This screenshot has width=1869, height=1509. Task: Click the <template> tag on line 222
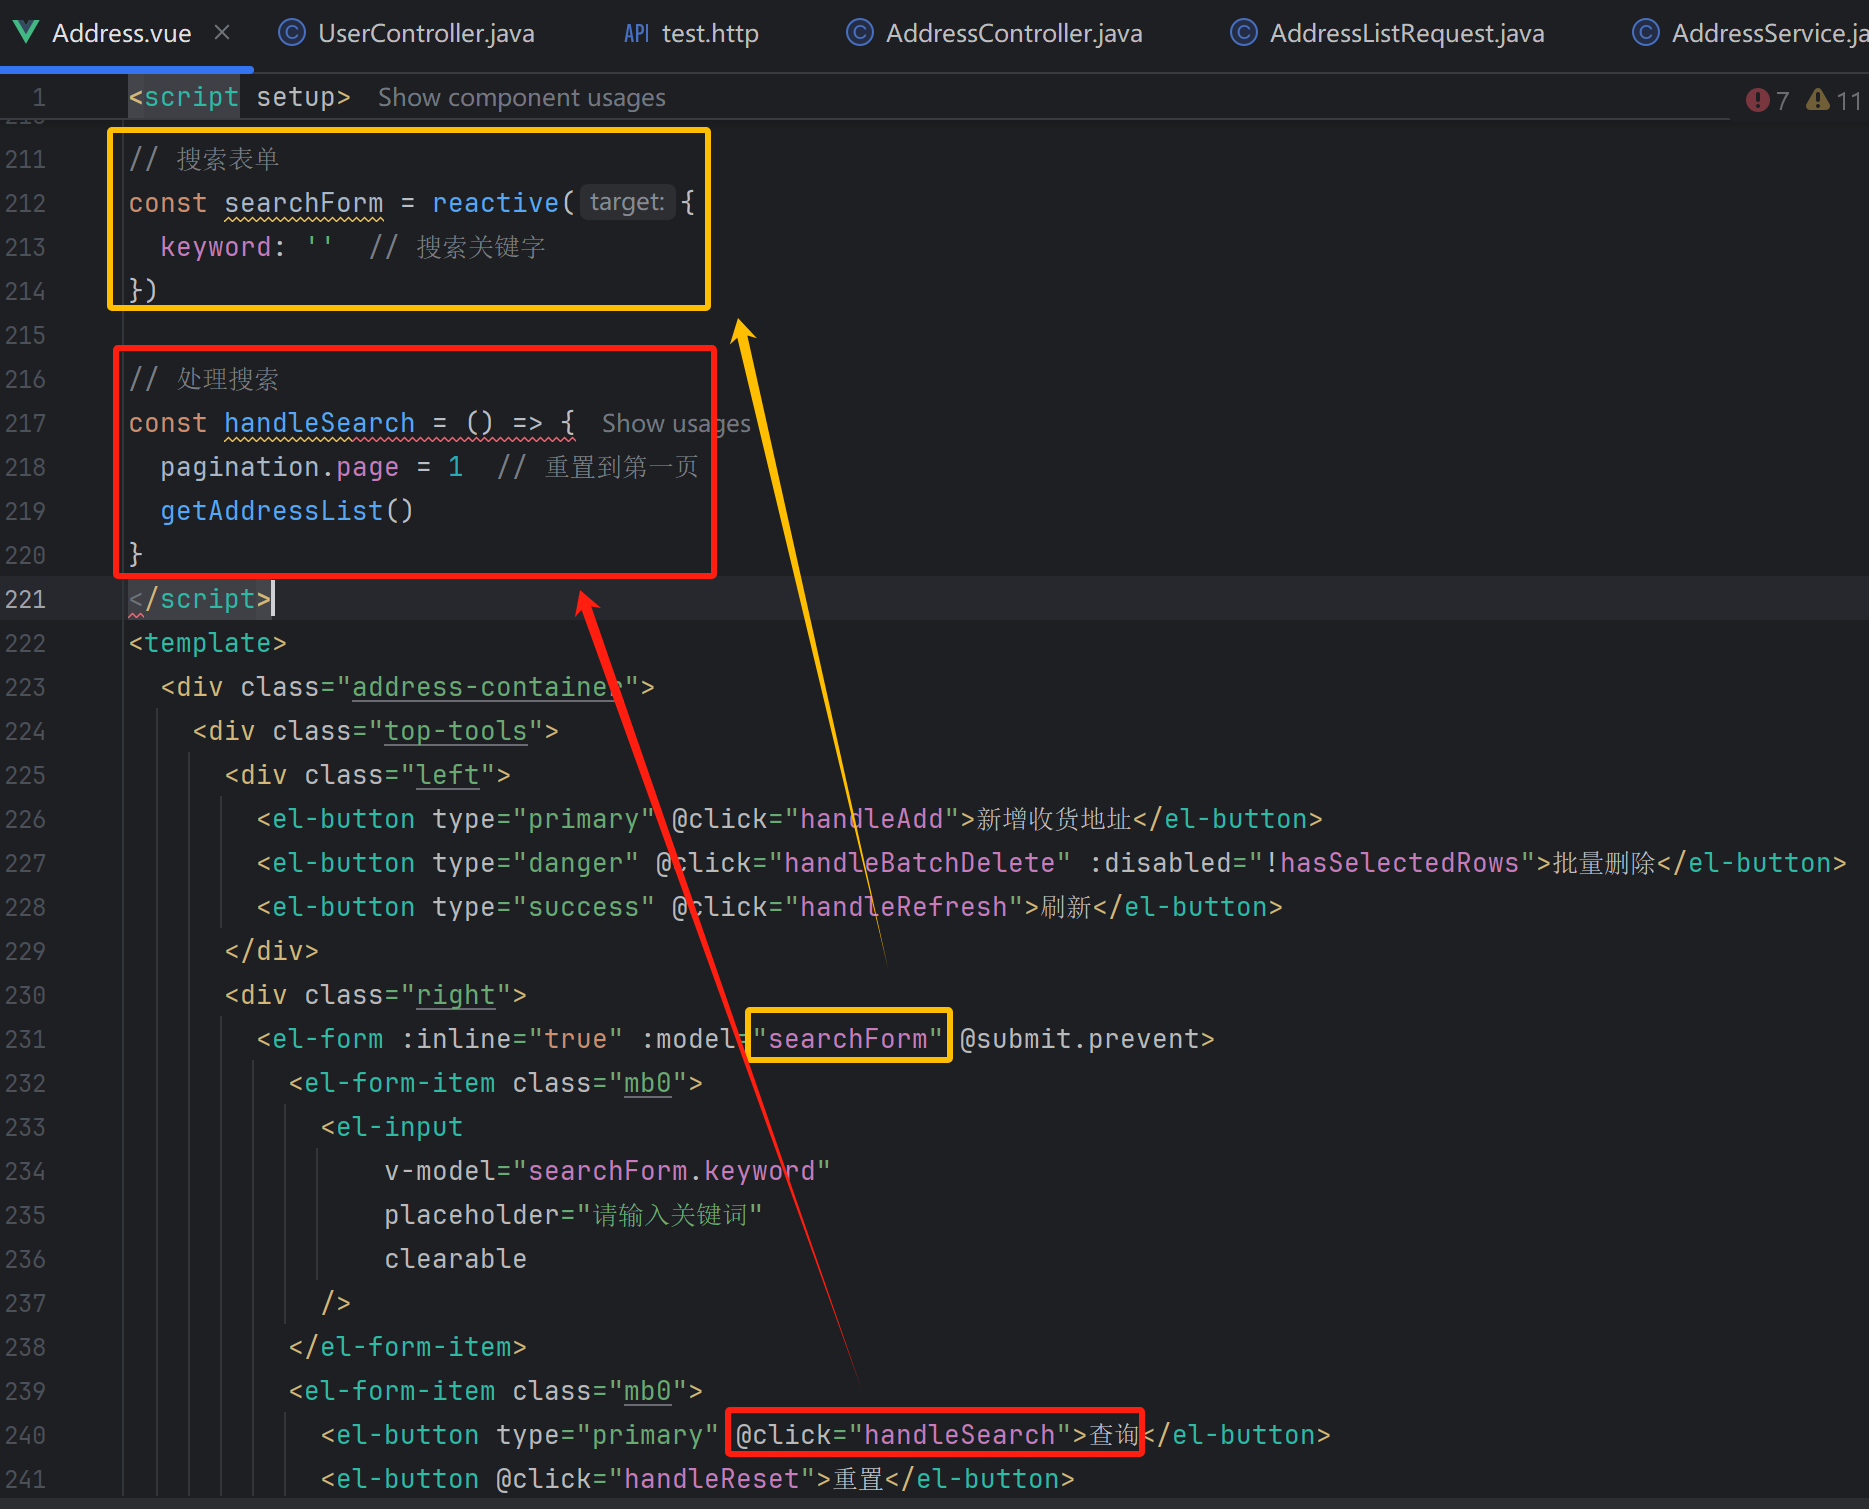[x=207, y=643]
